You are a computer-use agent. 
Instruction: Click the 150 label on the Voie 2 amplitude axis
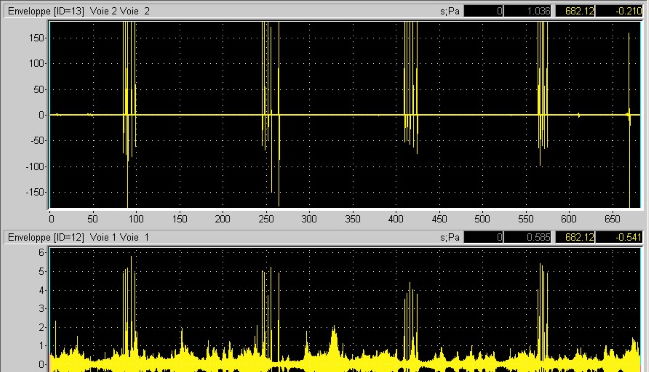[36, 38]
